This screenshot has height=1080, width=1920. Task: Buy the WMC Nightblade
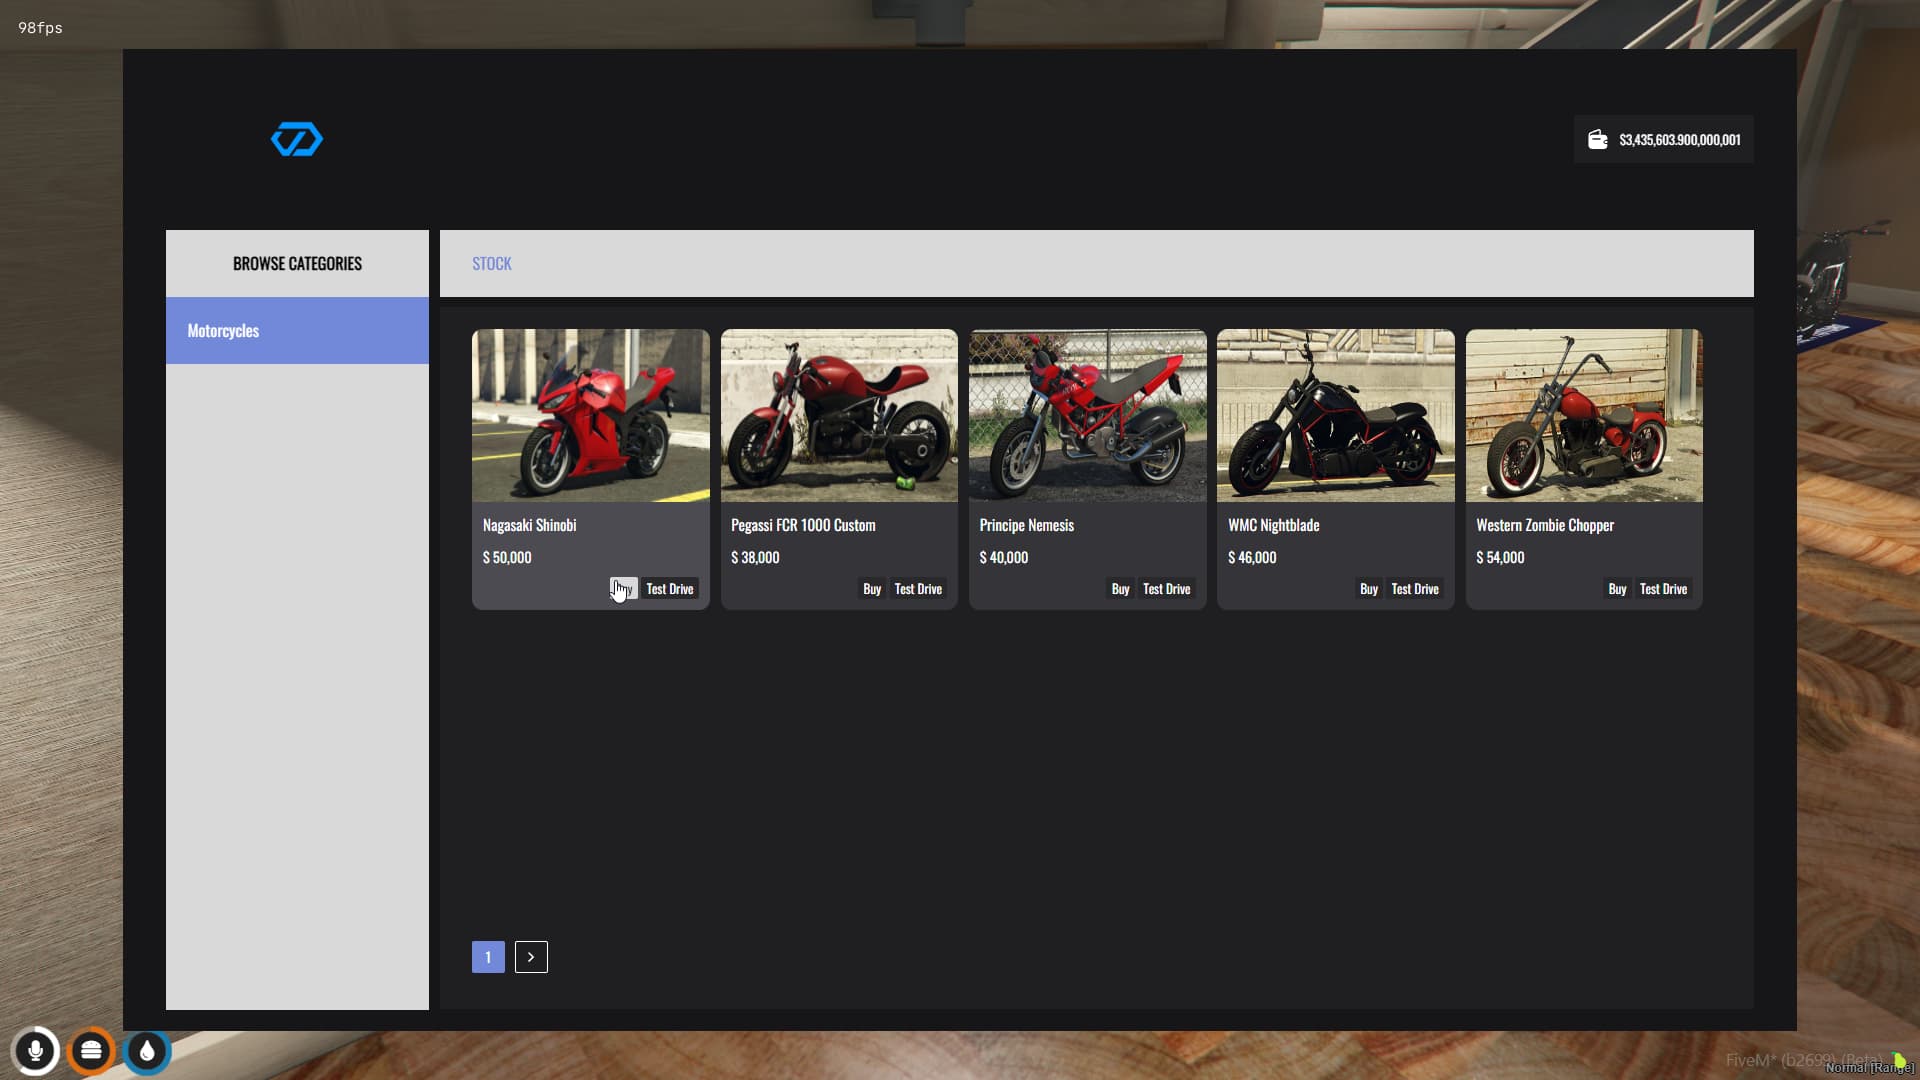1369,589
